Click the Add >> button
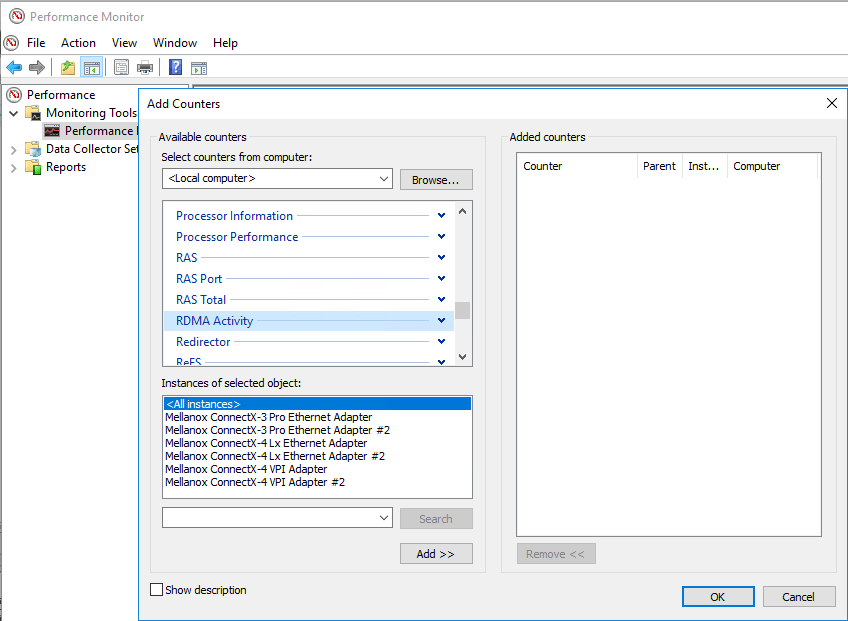The image size is (848, 621). point(436,553)
